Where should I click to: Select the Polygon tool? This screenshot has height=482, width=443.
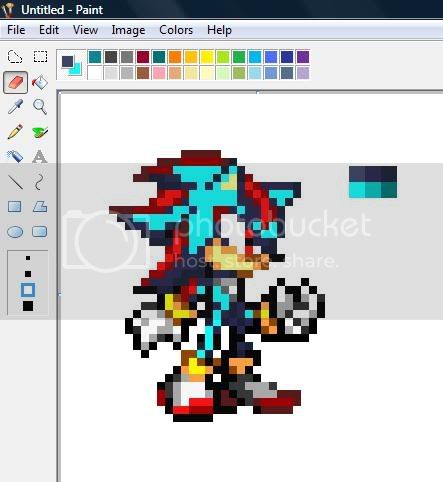click(x=40, y=207)
